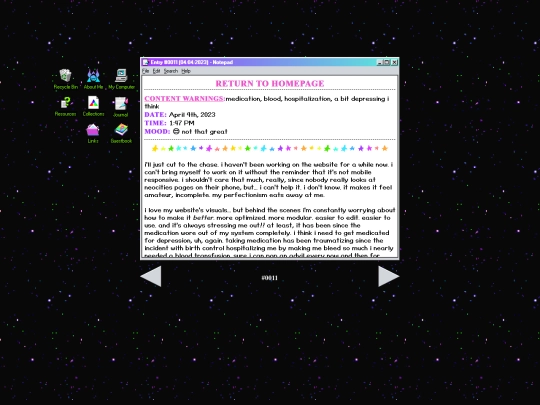Click the Notepad window title text
This screenshot has height=405, width=540.
pos(192,62)
